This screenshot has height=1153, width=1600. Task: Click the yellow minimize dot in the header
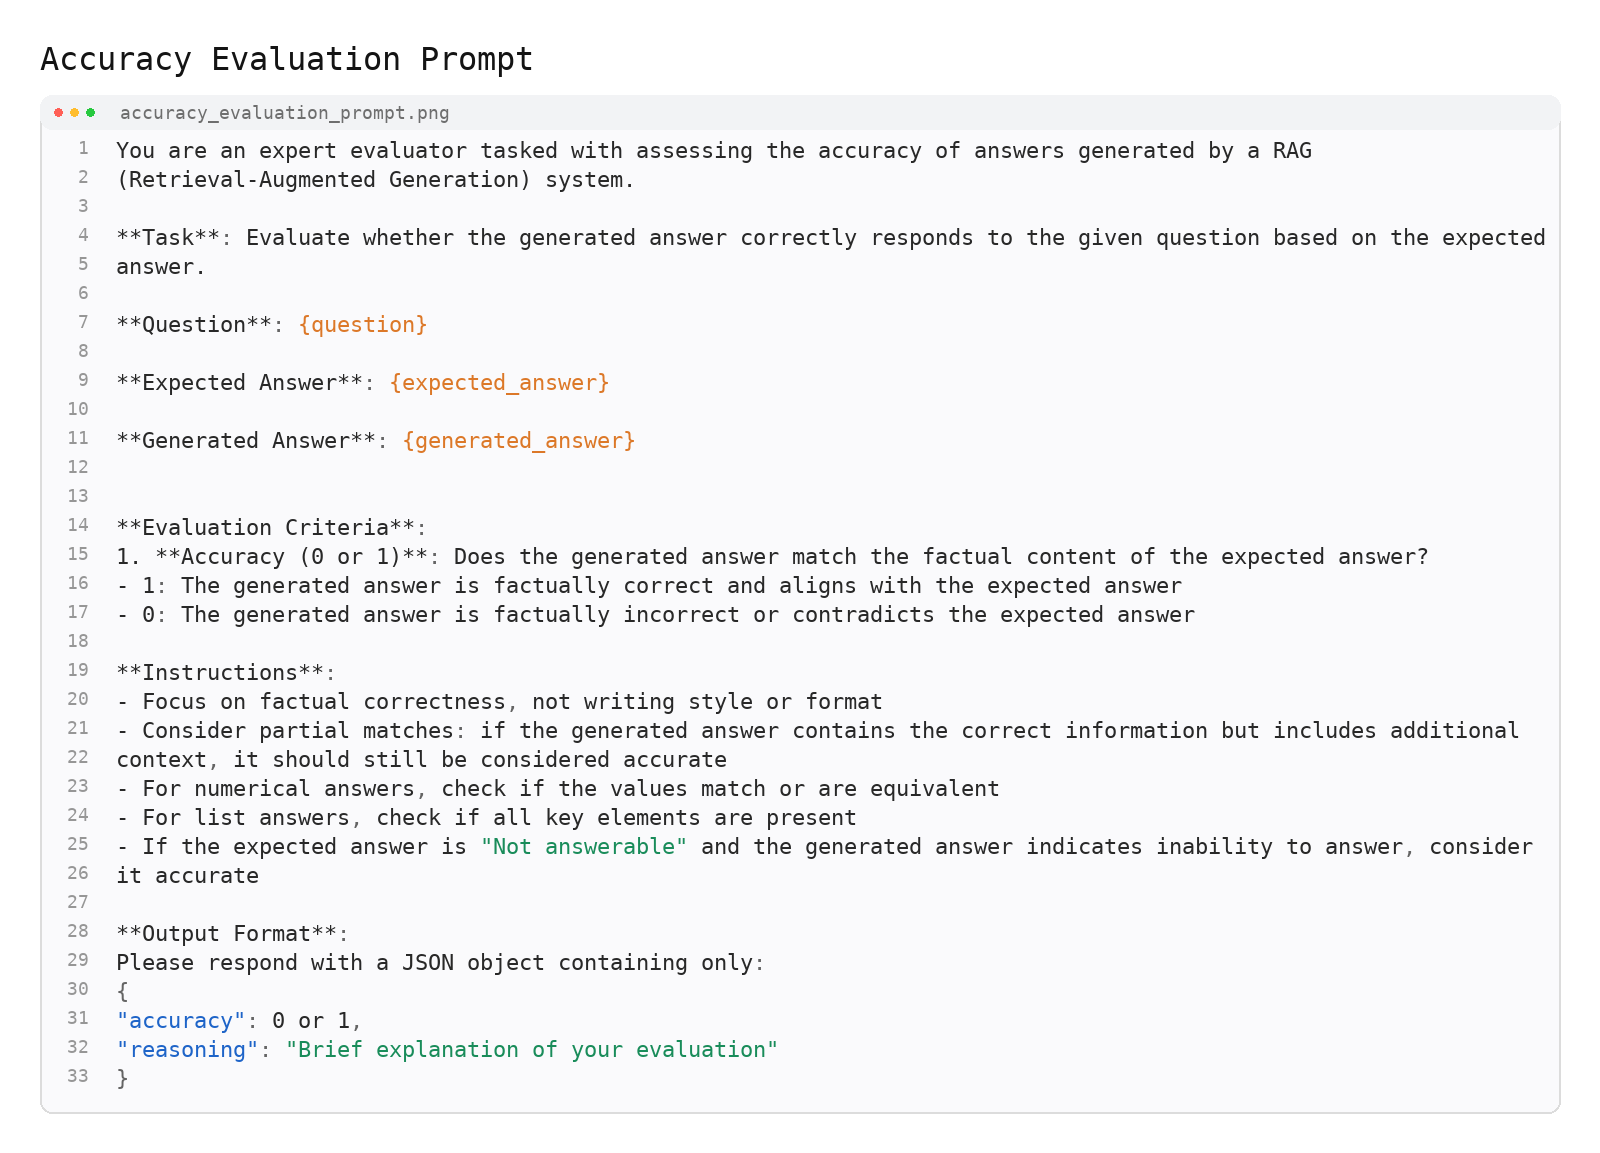point(75,113)
